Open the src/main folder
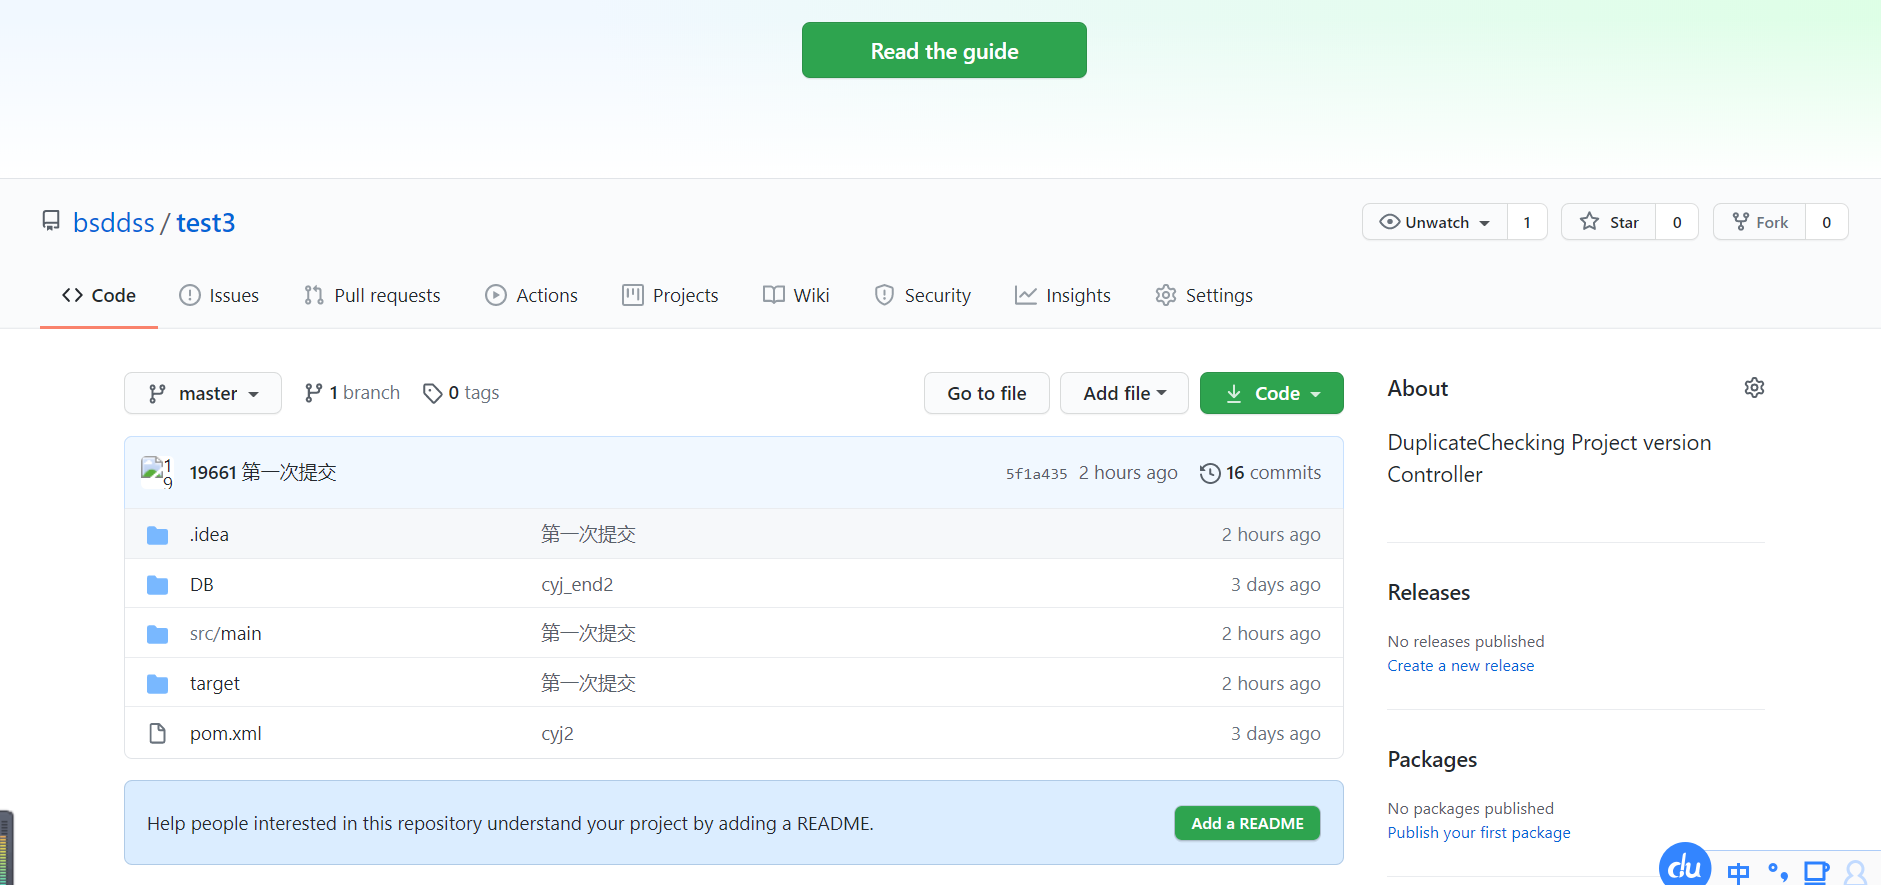This screenshot has height=885, width=1881. click(226, 634)
